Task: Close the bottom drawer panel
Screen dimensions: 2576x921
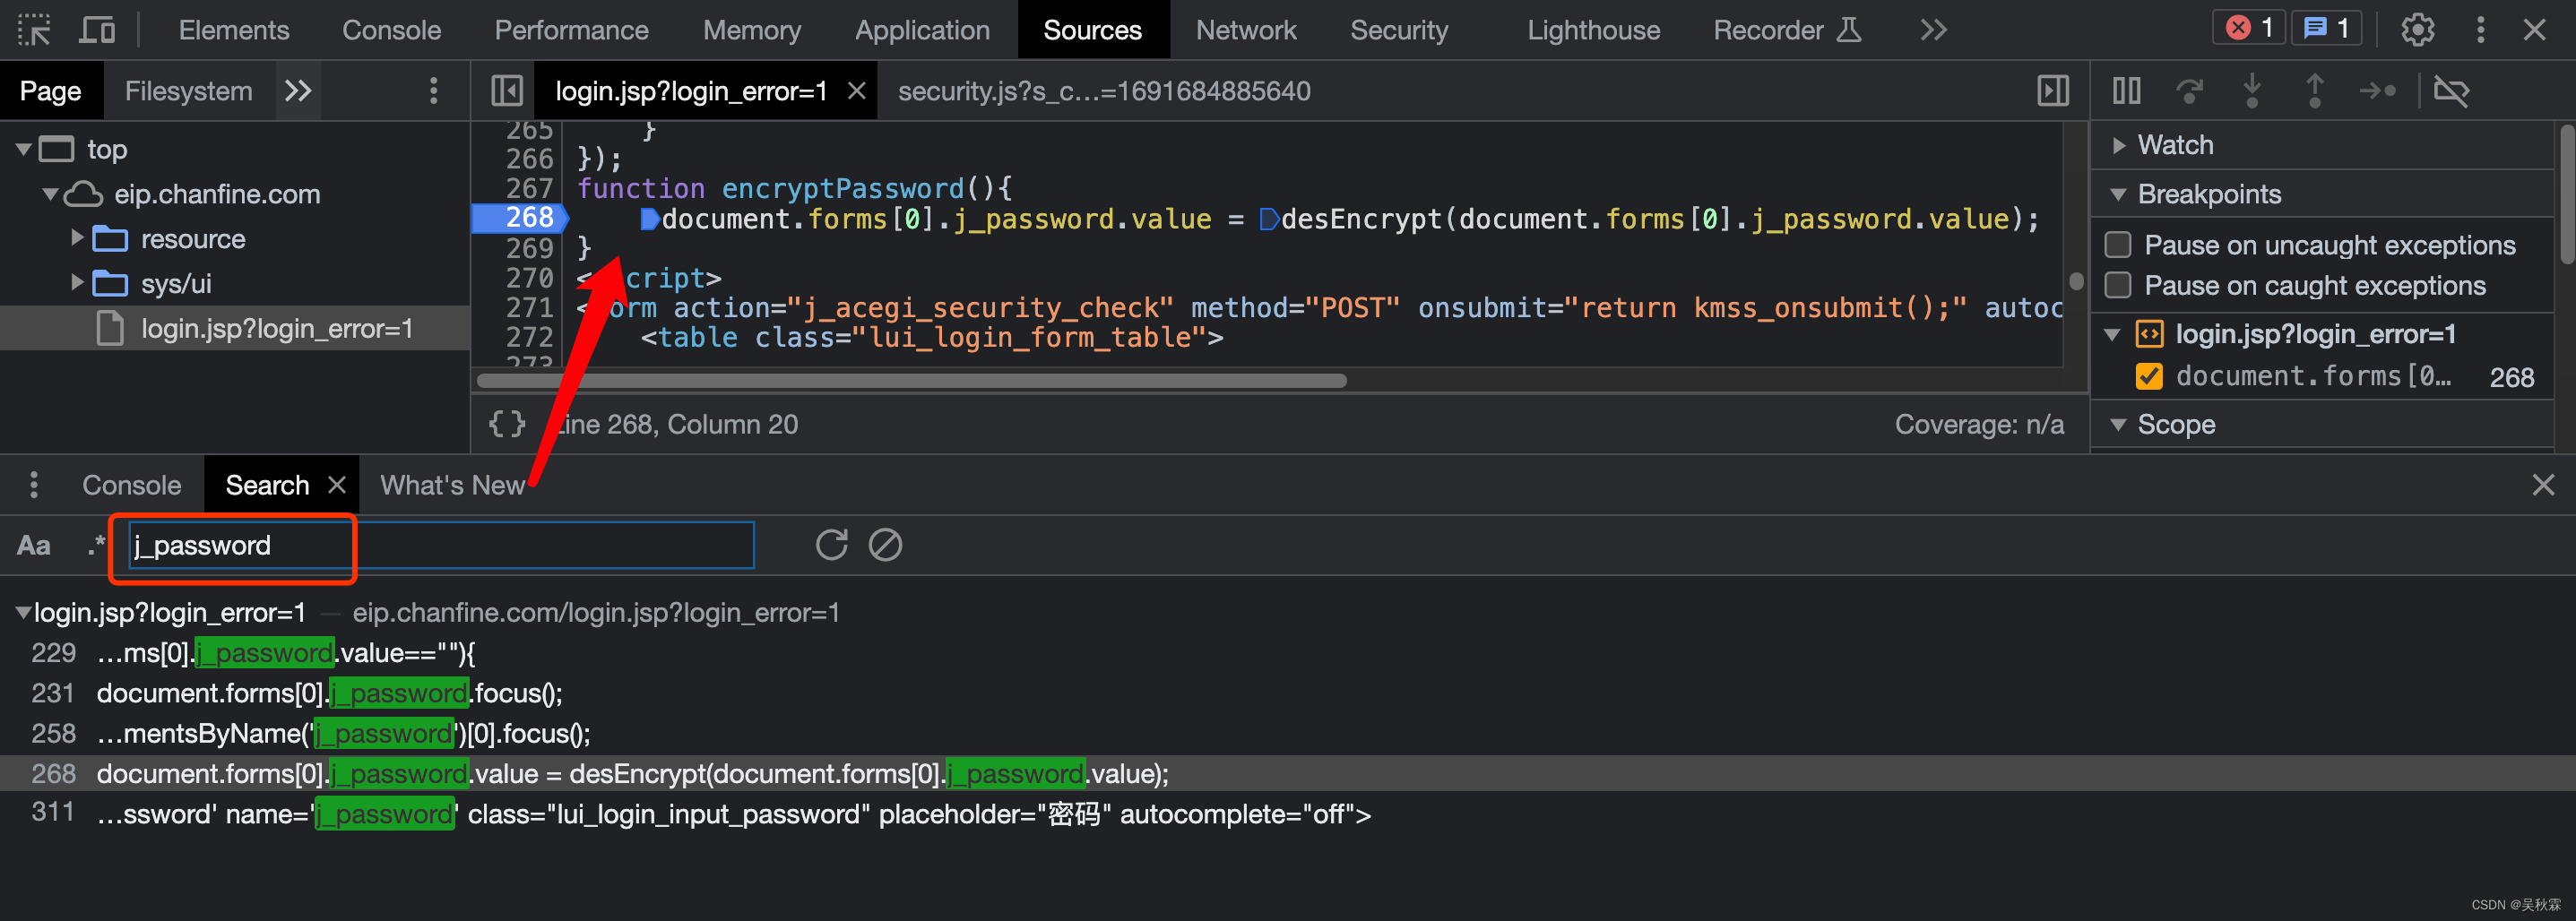Action: click(2543, 485)
